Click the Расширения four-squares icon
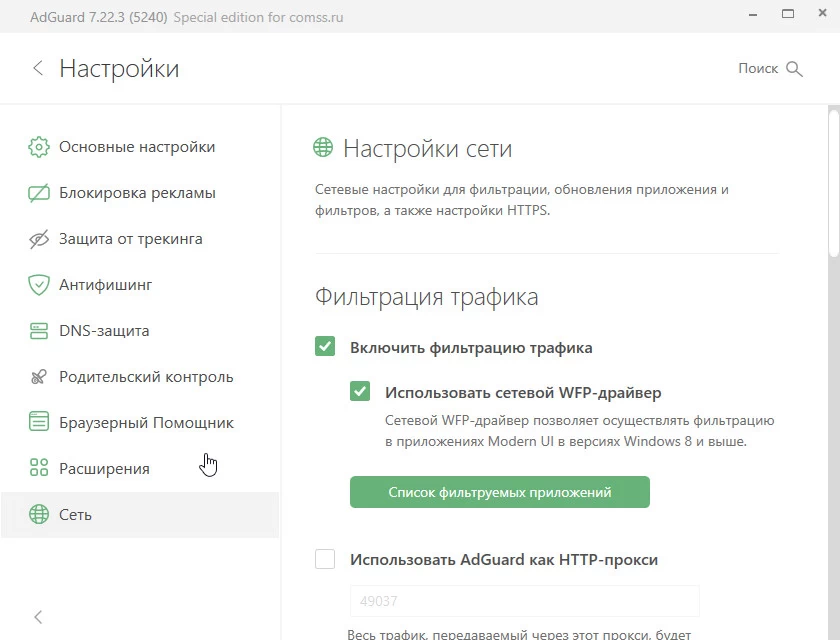The width and height of the screenshot is (840, 640). pyautogui.click(x=39, y=469)
